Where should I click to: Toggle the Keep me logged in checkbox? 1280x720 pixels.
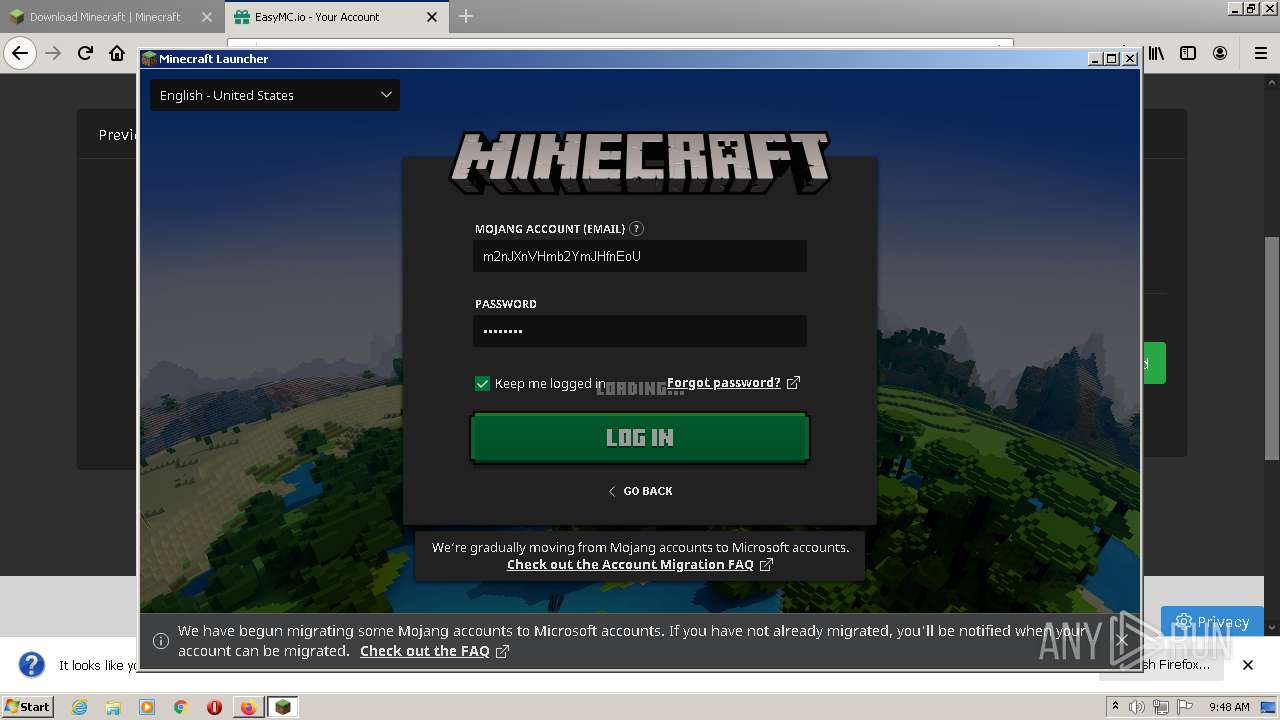482,383
